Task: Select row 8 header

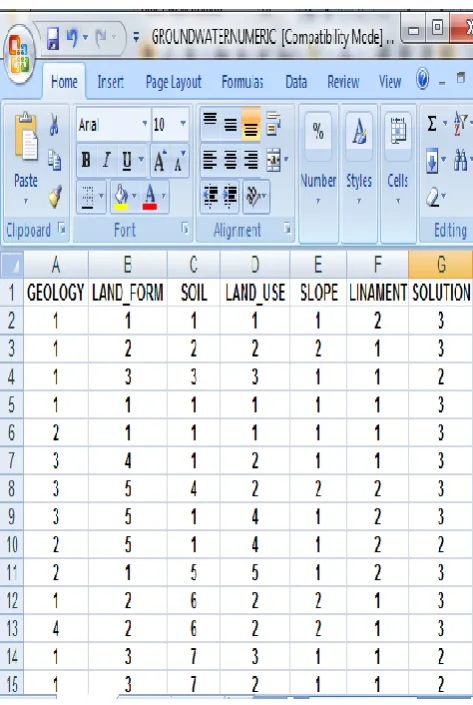Action: pos(12,489)
